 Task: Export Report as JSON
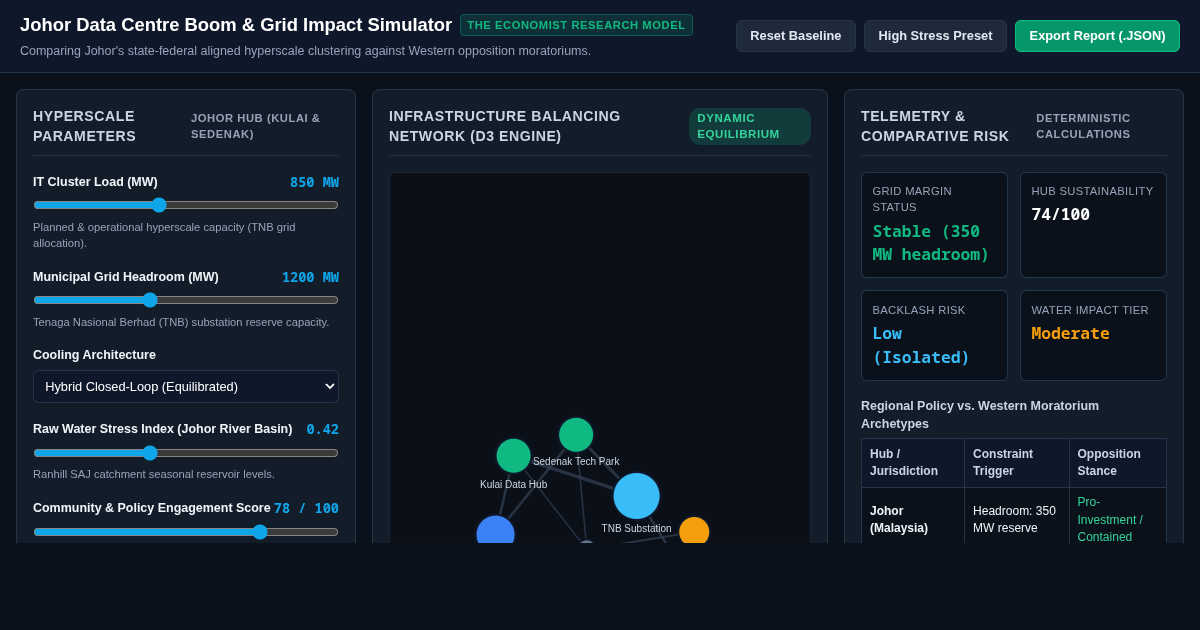pos(1097,36)
